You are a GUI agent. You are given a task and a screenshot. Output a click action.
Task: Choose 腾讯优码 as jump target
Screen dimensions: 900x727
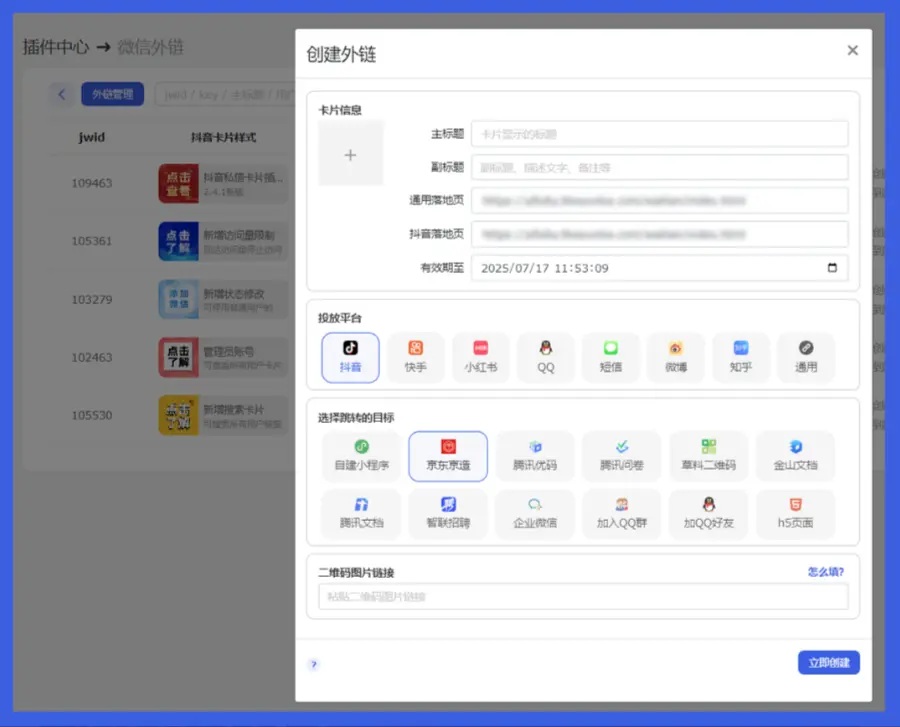(535, 456)
